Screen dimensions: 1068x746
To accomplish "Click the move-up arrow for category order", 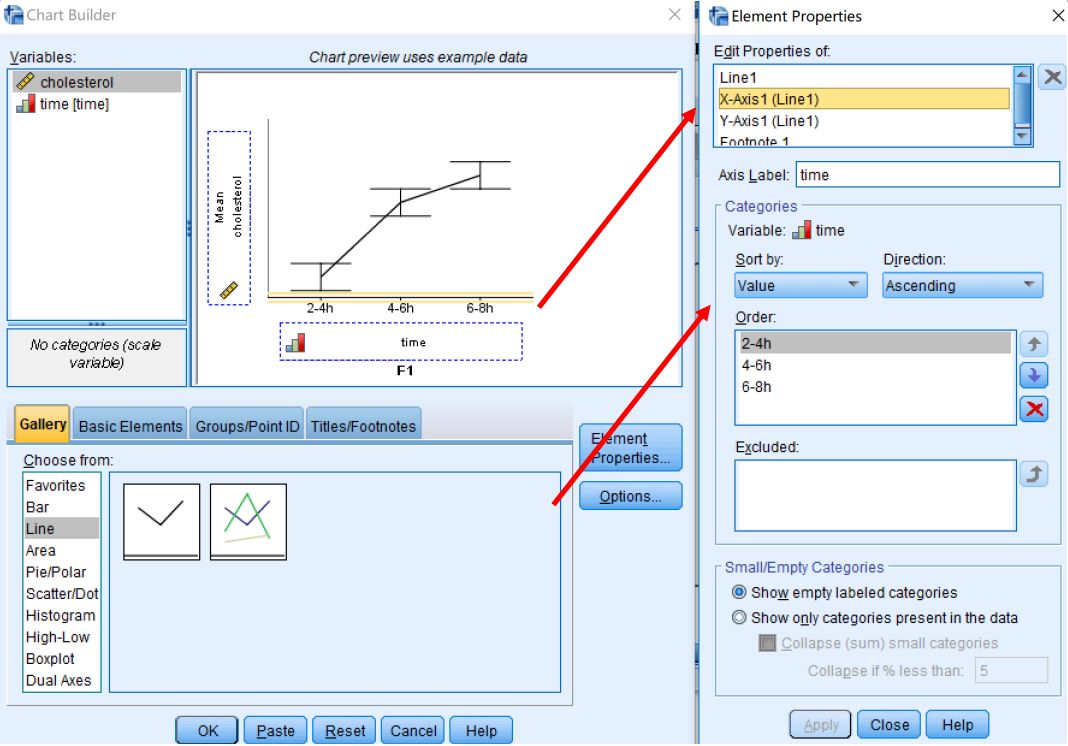I will [x=1034, y=344].
